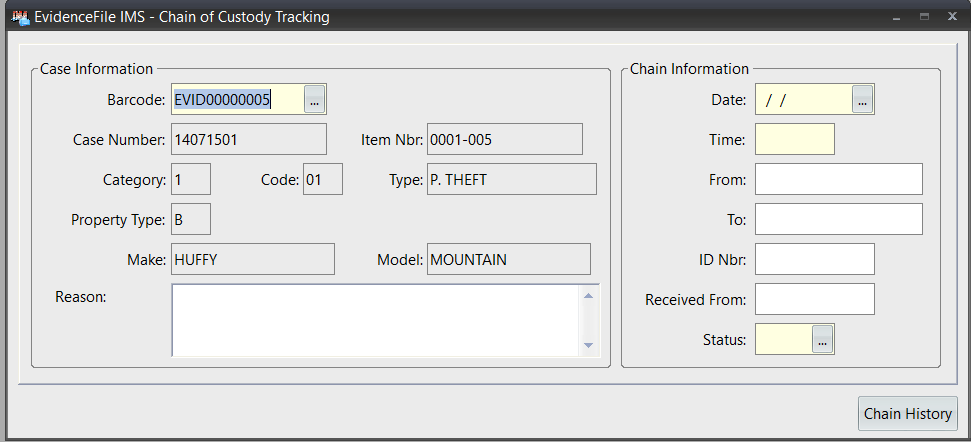Click the Status input field
Image resolution: width=971 pixels, height=442 pixels.
(x=784, y=340)
